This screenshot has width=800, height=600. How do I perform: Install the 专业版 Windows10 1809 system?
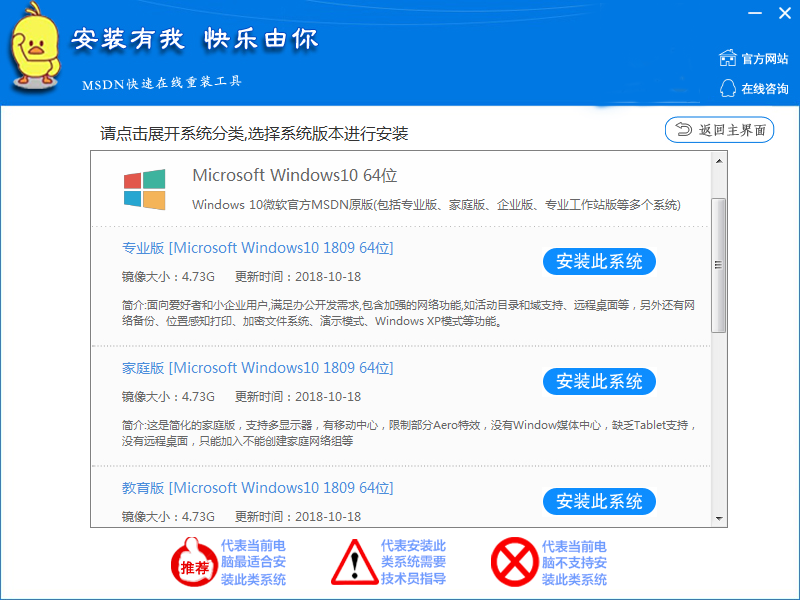599,262
